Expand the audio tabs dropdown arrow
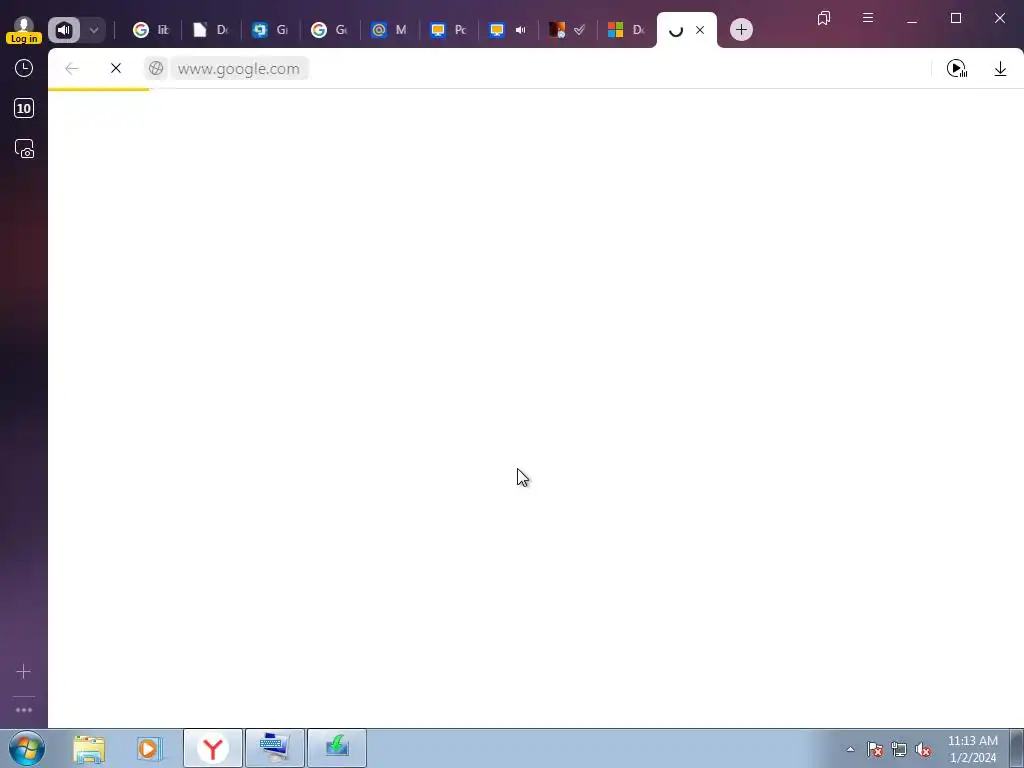1024x768 pixels. (94, 30)
